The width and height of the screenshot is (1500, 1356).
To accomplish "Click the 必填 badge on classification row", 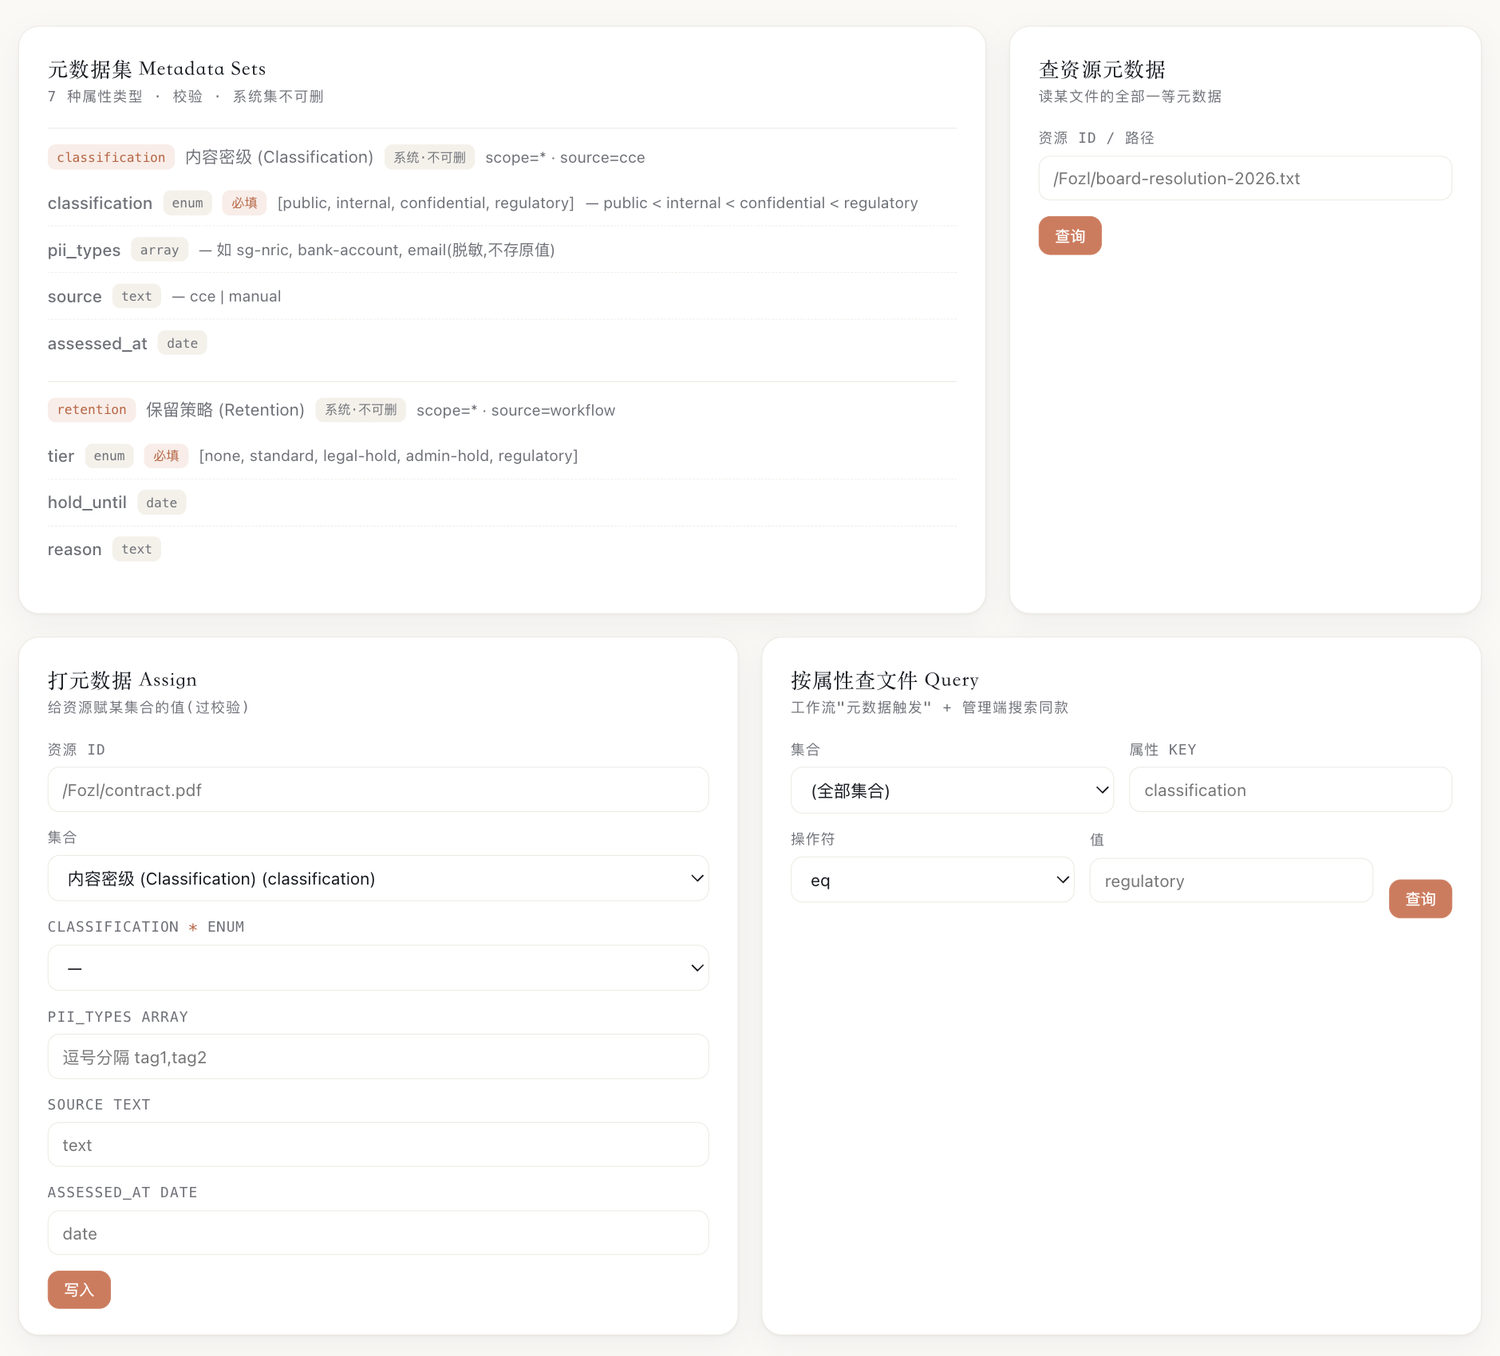I will point(244,203).
